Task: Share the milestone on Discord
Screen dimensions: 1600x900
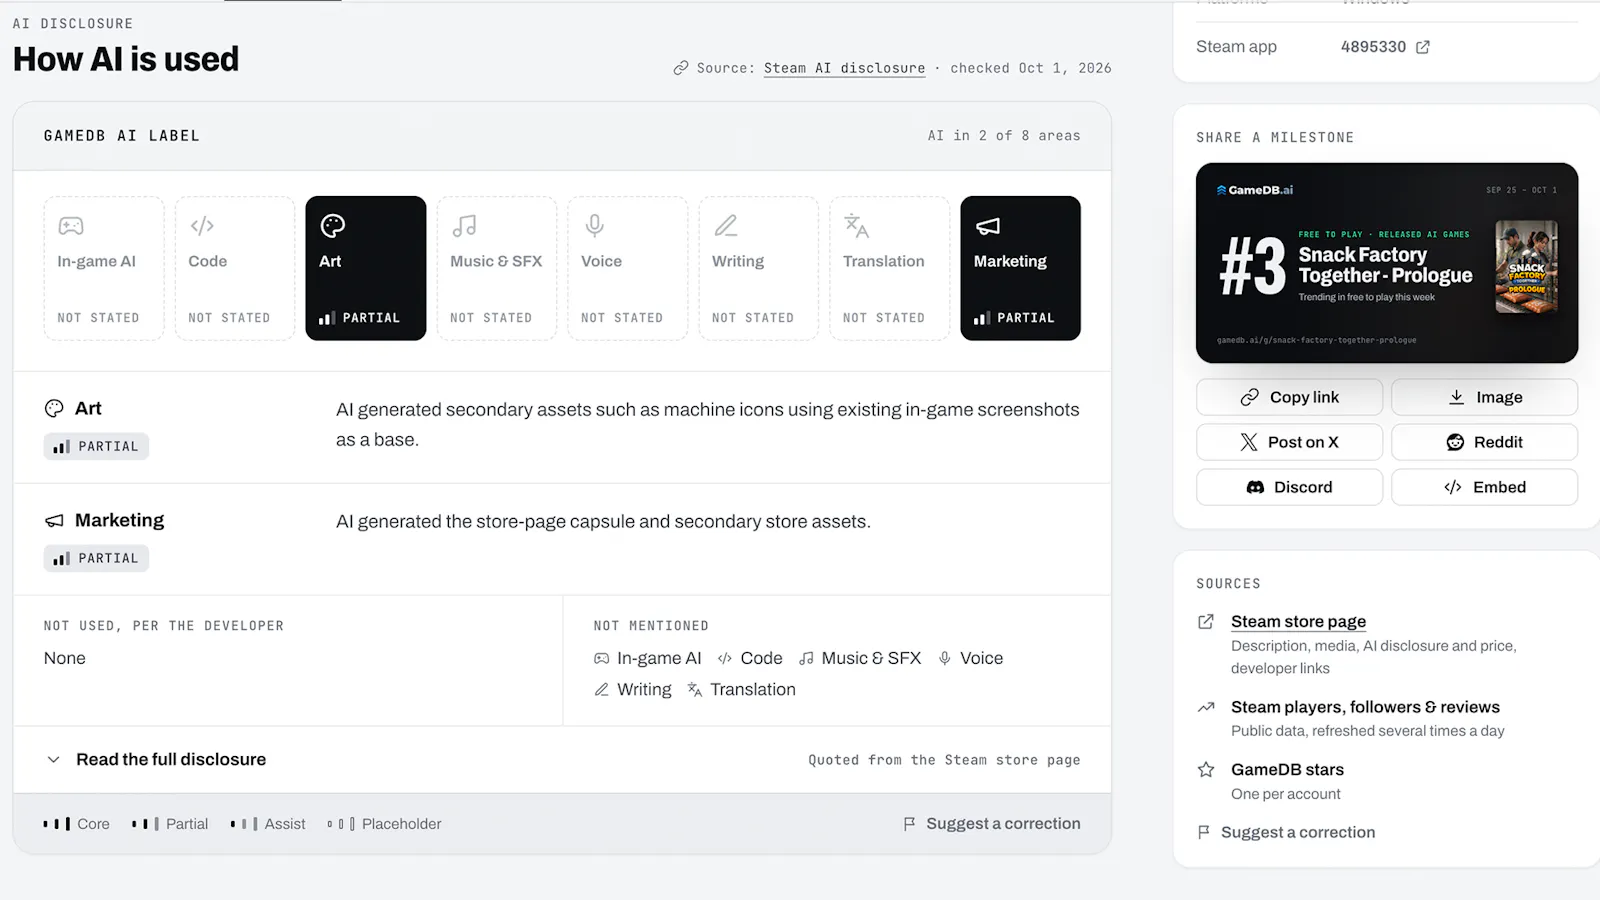Action: click(x=1290, y=487)
